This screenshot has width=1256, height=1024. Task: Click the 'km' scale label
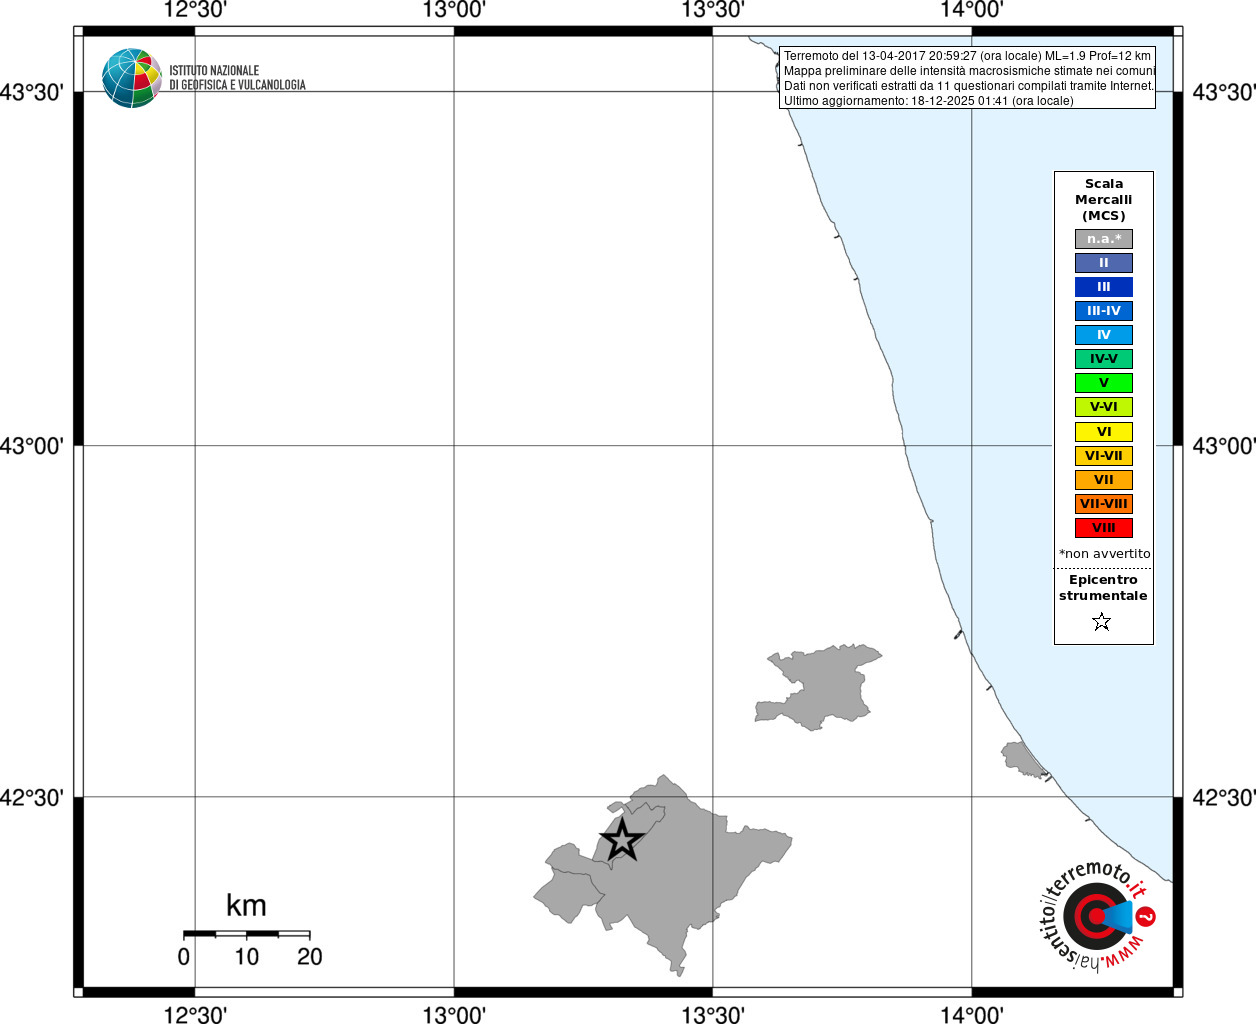[246, 905]
